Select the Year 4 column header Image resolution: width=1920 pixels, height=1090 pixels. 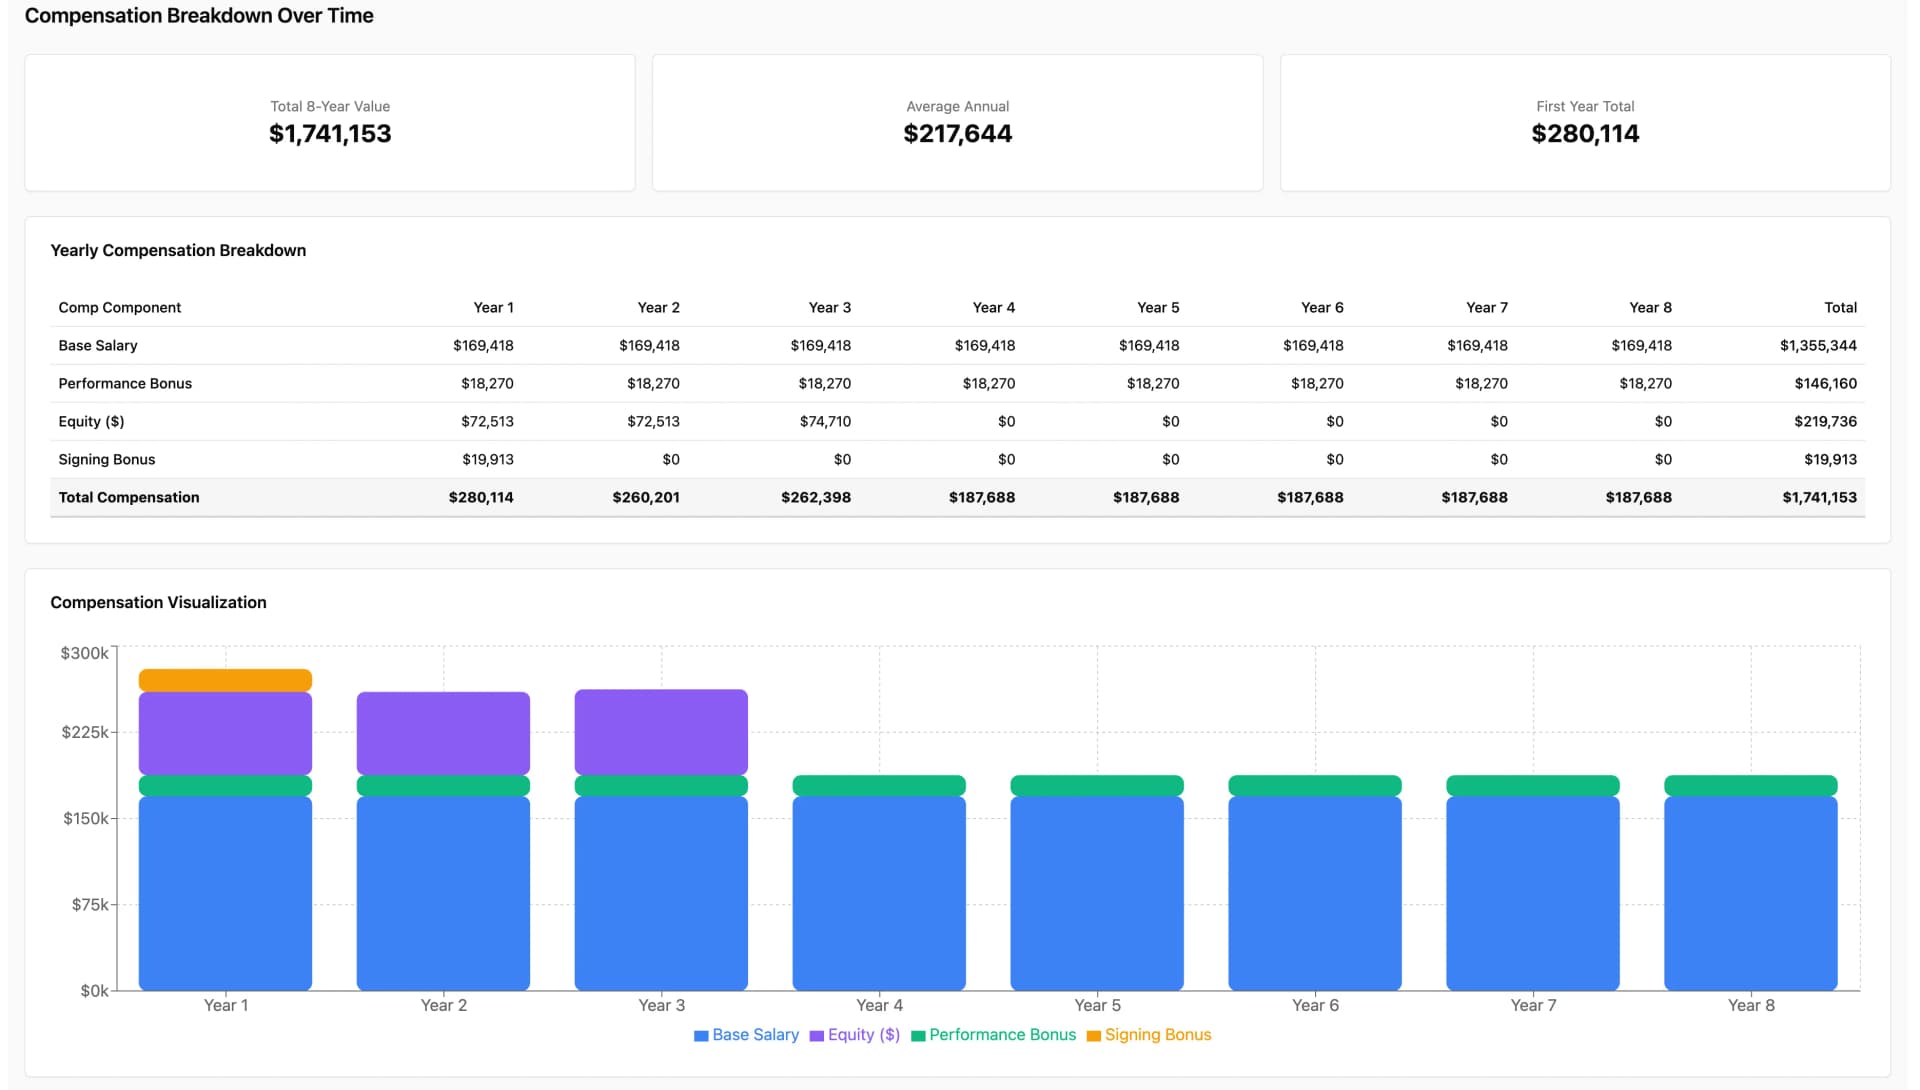coord(993,307)
